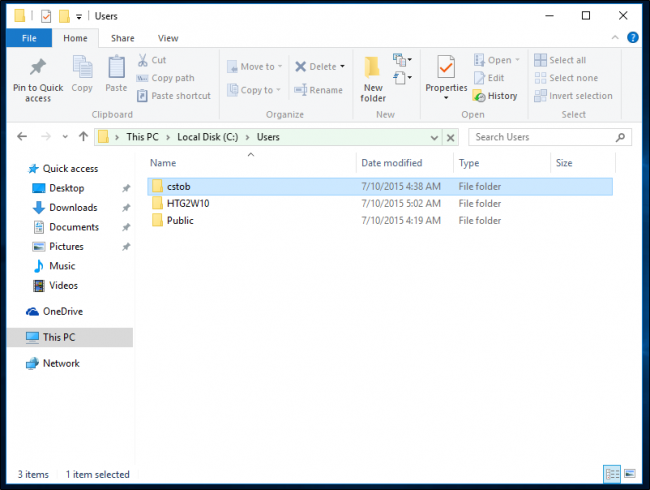The image size is (650, 490).
Task: Switch to details view in status bar
Action: point(612,474)
